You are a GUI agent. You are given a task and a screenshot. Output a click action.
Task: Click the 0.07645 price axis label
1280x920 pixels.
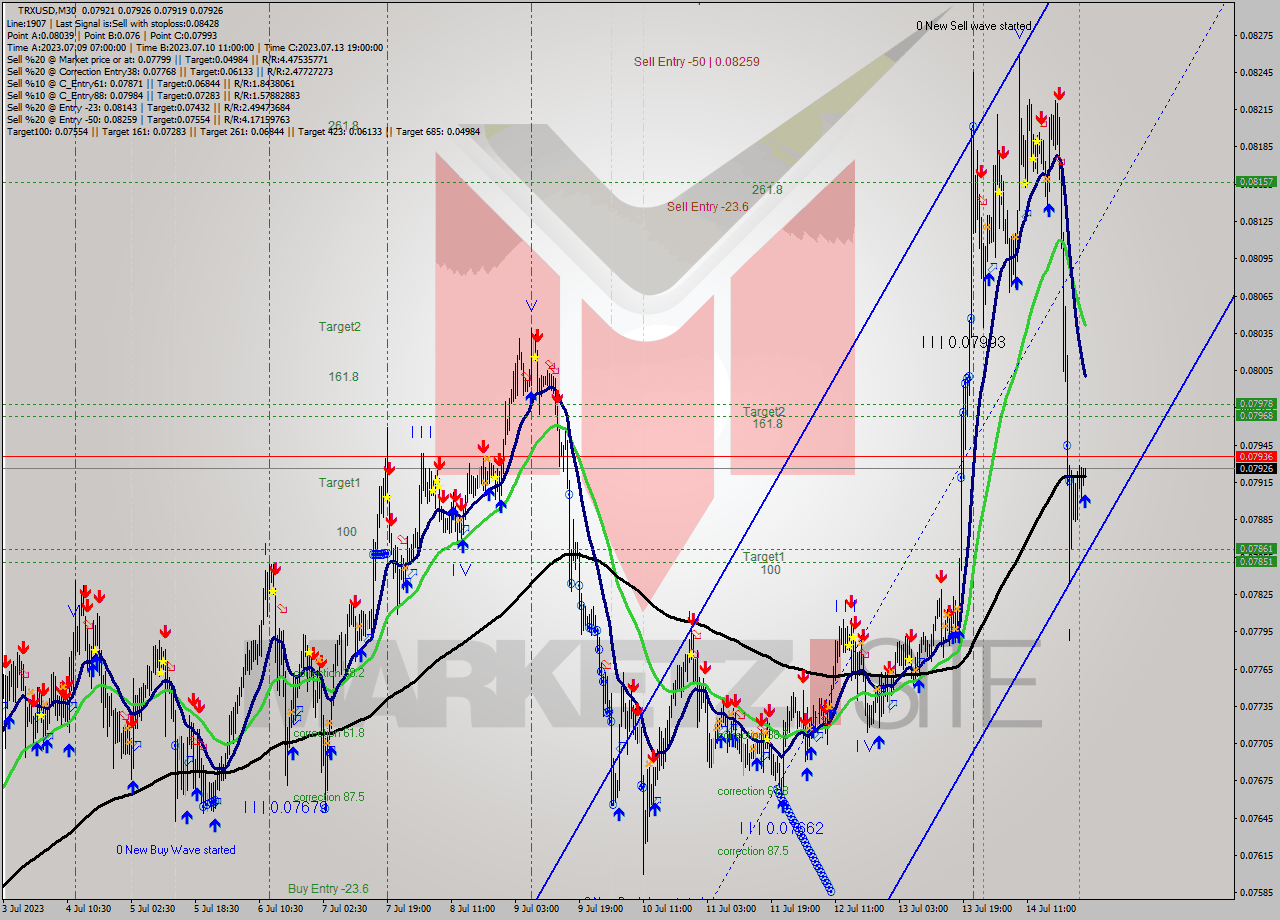[1256, 818]
